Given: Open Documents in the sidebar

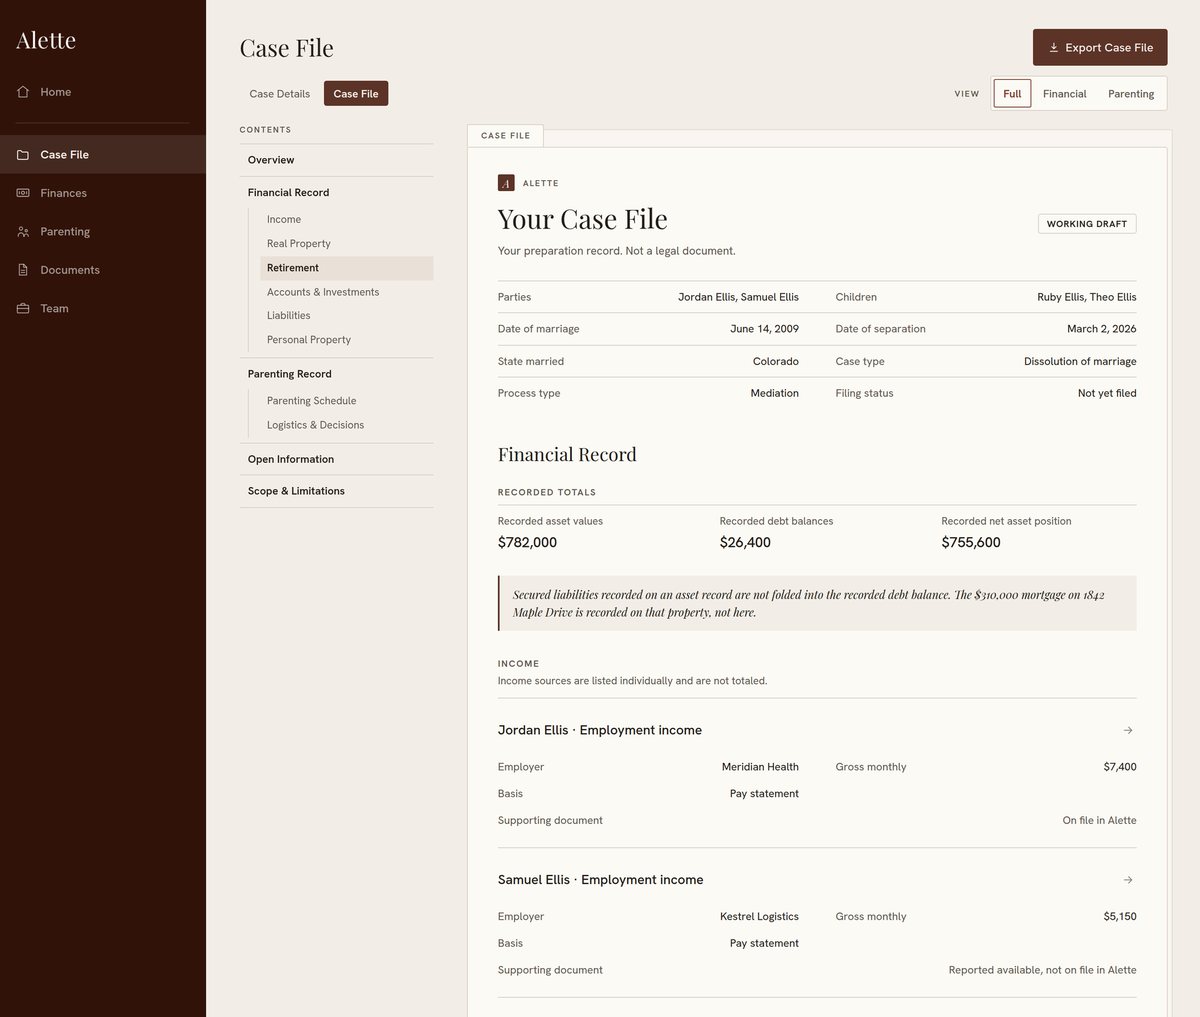Looking at the screenshot, I should [x=103, y=270].
